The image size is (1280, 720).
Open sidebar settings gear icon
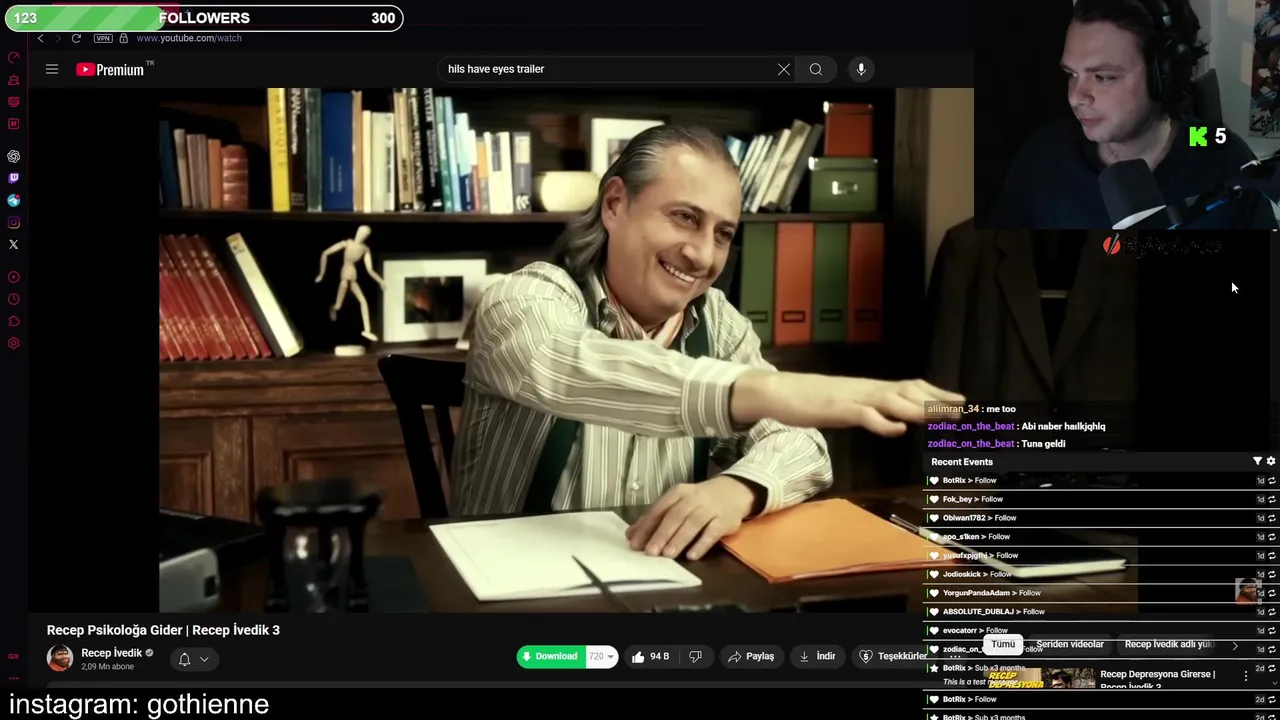pos(13,343)
